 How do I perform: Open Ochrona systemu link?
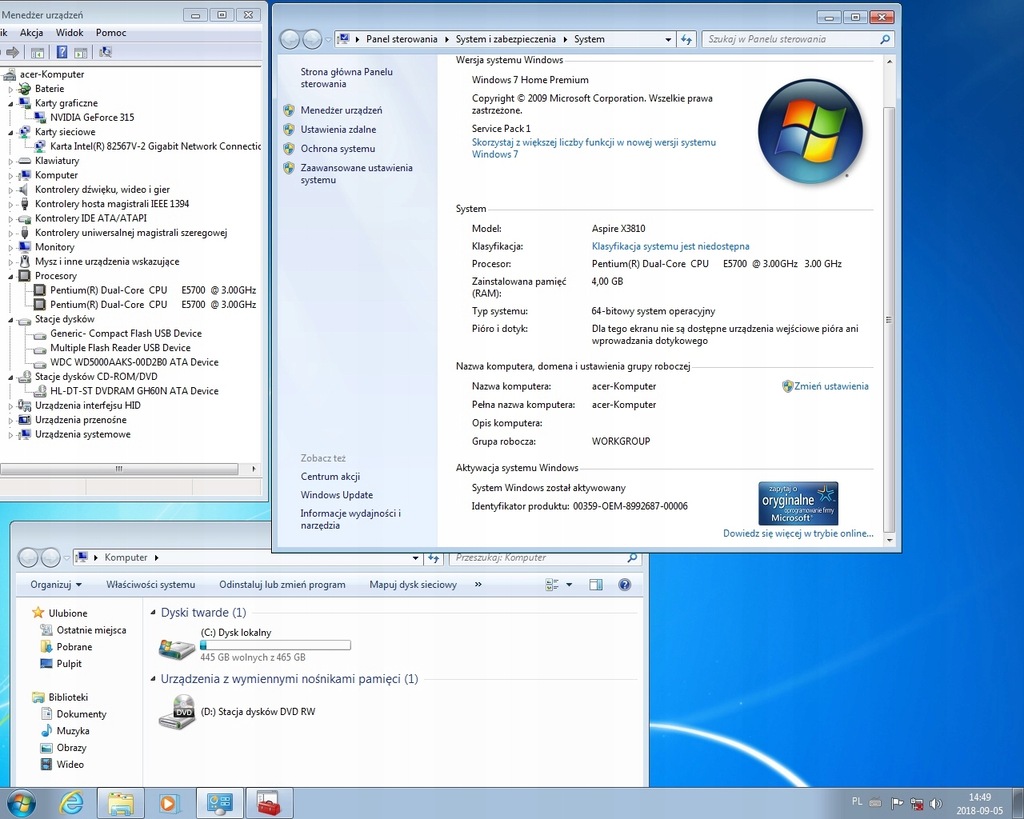338,148
